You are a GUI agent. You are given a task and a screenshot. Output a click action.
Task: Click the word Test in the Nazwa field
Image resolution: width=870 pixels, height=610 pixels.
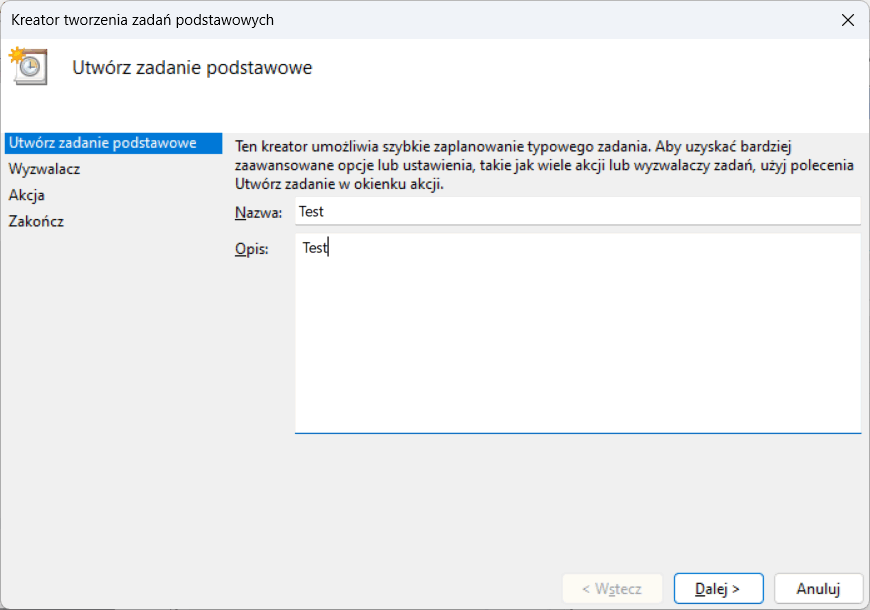pyautogui.click(x=311, y=212)
